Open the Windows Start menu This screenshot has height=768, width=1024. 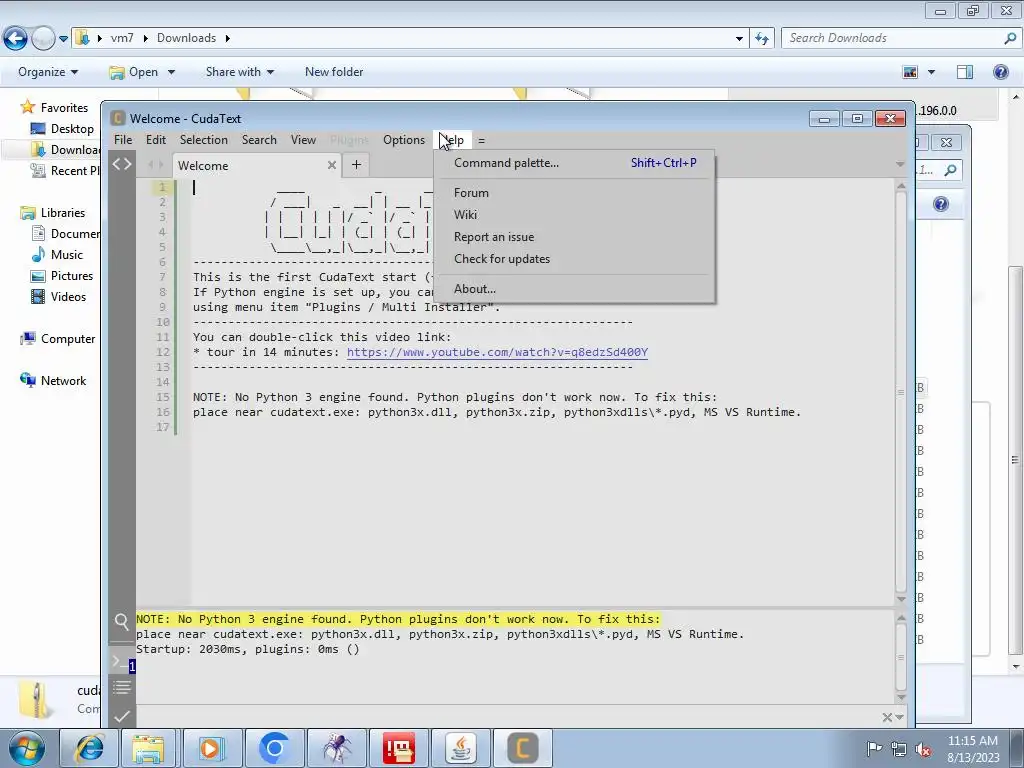26,748
